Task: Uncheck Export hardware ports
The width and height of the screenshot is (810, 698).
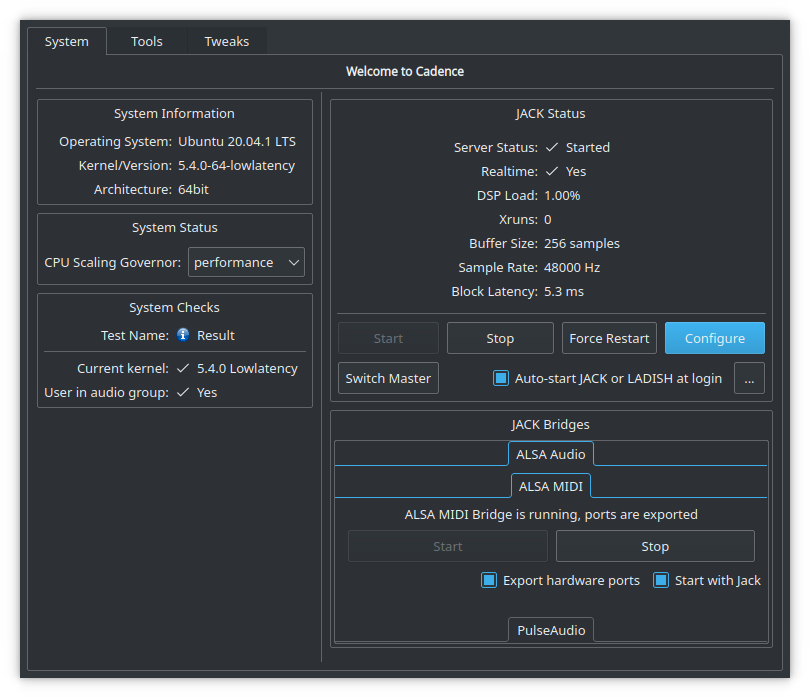Action: click(489, 580)
